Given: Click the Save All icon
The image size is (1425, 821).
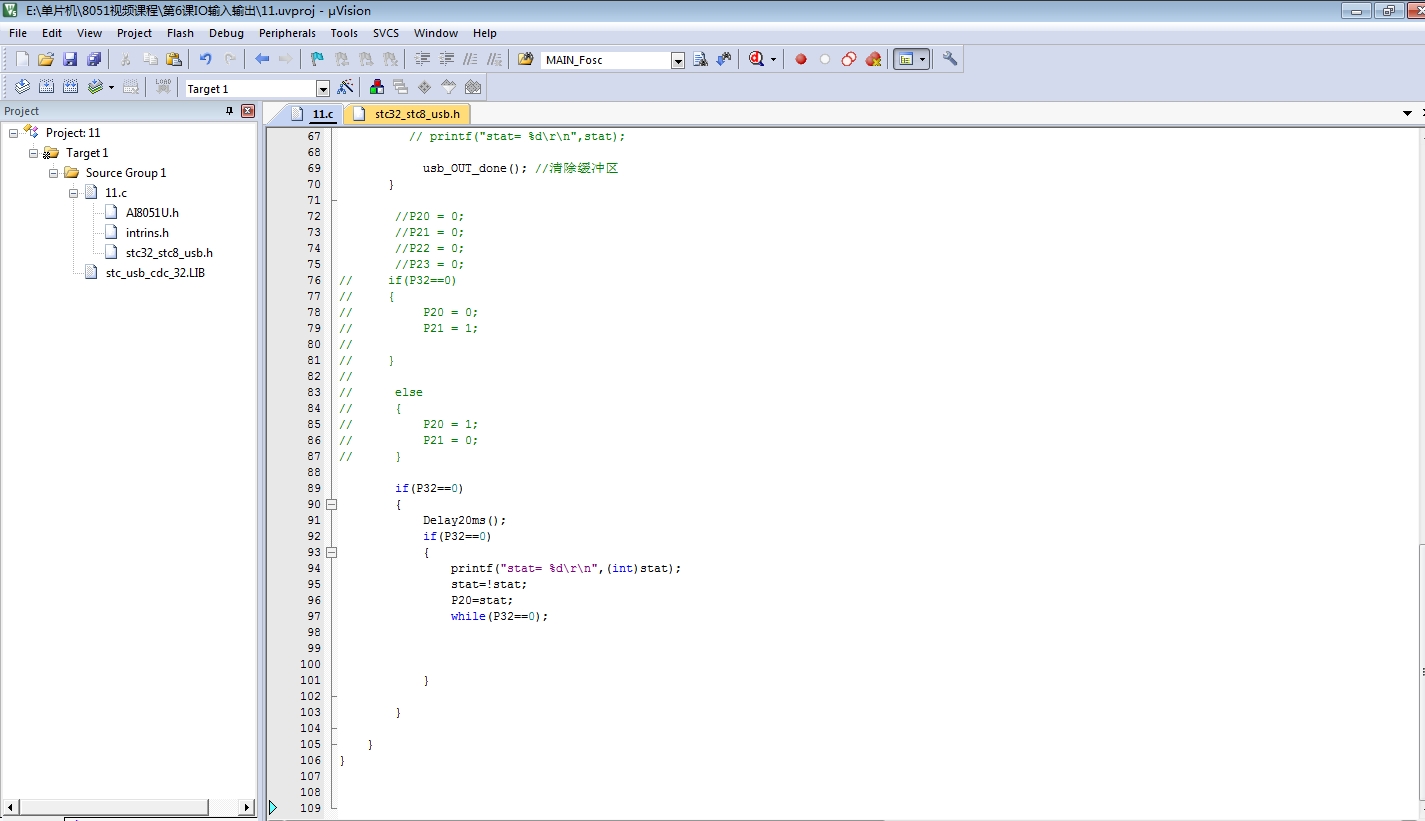Looking at the screenshot, I should point(94,59).
